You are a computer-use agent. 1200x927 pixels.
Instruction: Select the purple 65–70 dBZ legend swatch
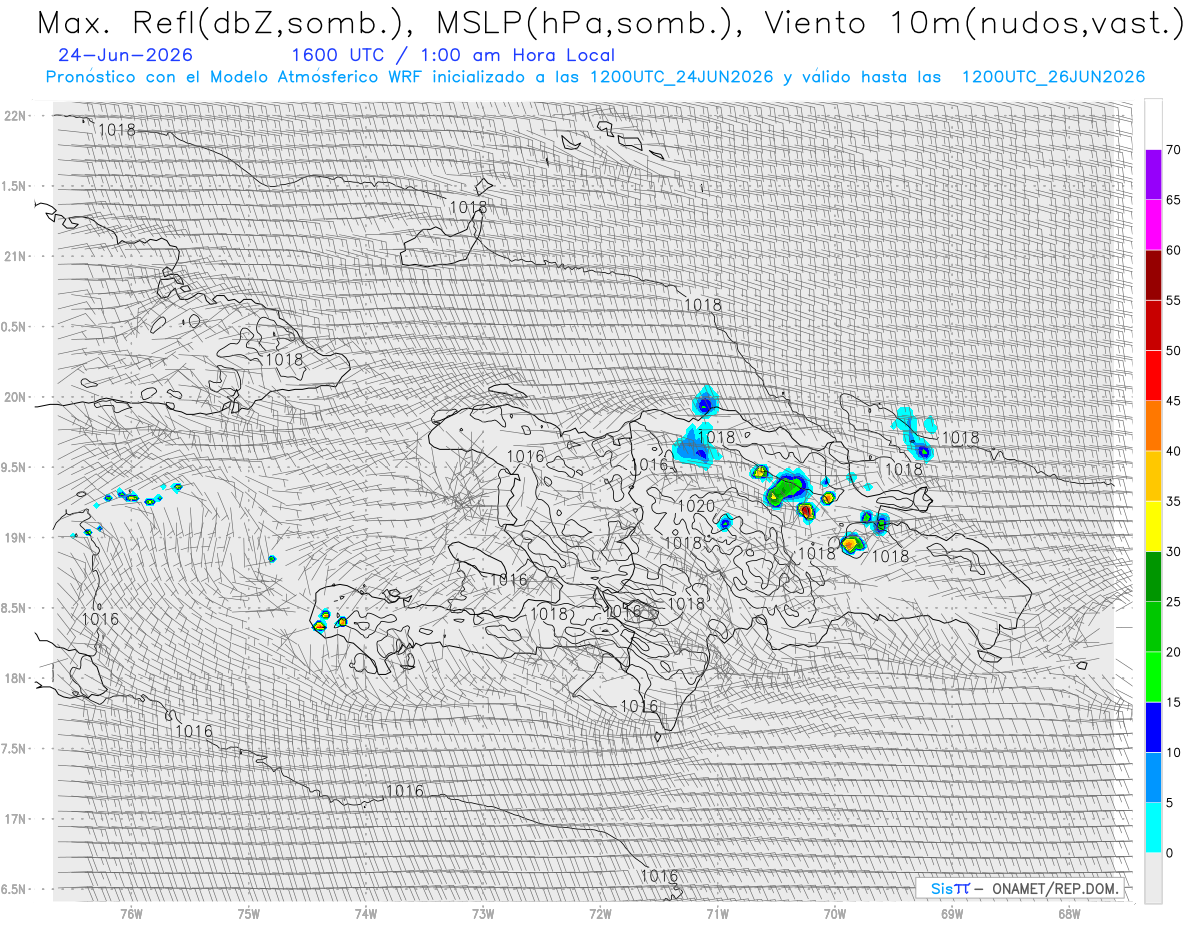click(1153, 175)
